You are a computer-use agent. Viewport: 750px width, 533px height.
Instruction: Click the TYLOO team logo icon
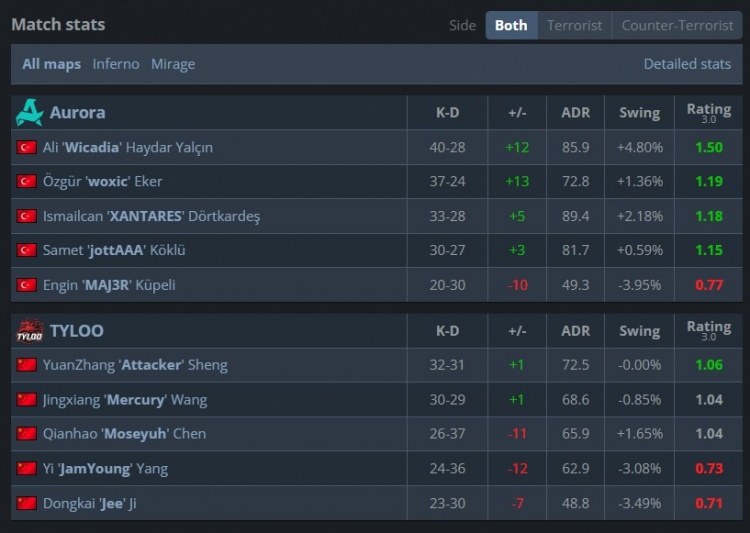click(29, 330)
